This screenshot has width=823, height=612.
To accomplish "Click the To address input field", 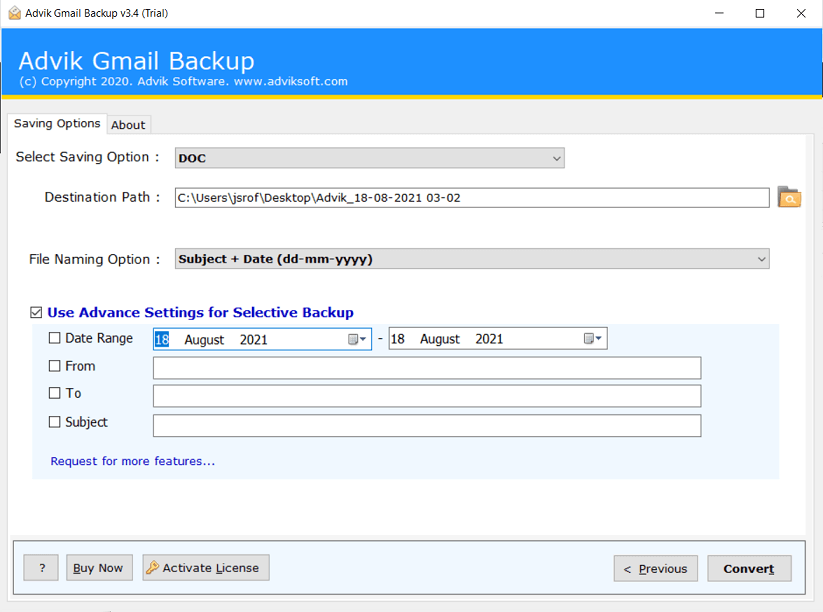I will click(x=427, y=396).
